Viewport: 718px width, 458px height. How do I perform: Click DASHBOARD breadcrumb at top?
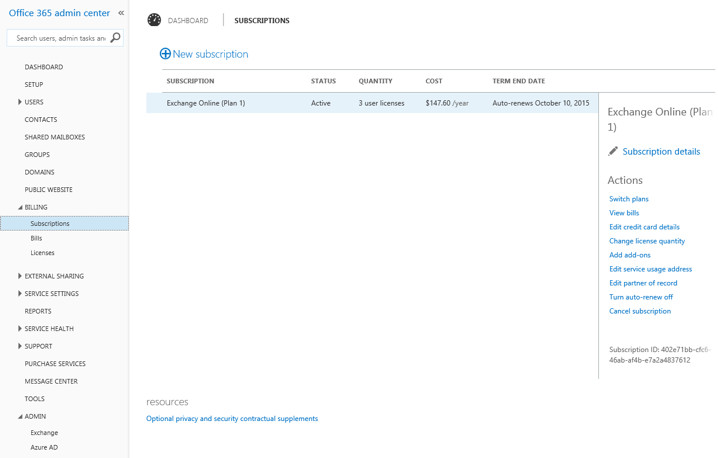pos(188,21)
